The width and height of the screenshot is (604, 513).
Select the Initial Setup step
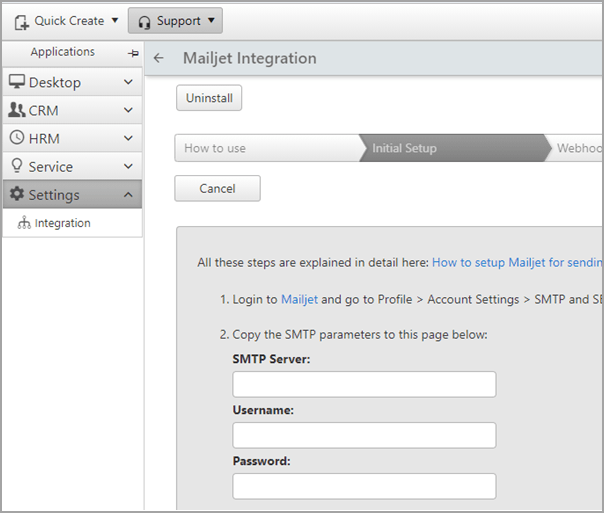coord(455,148)
